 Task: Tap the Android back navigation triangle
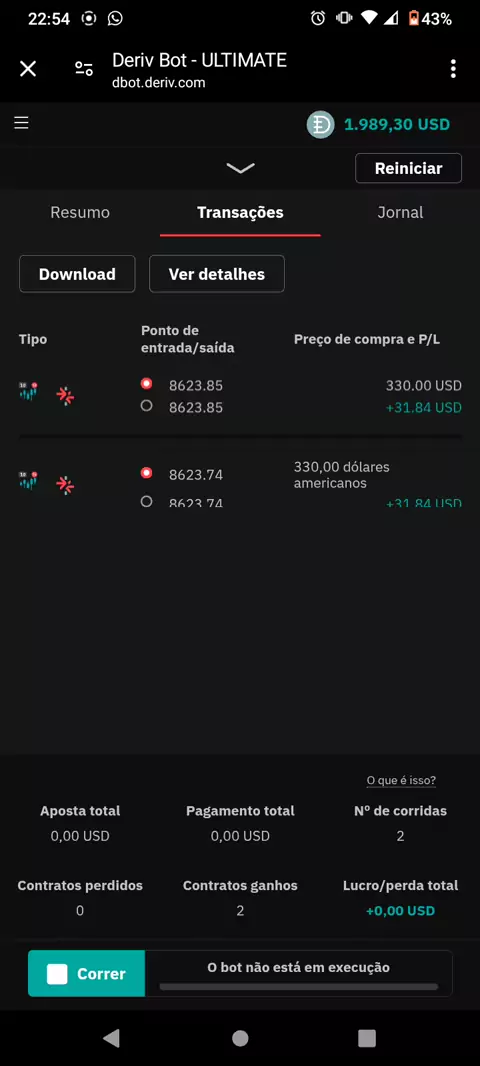tap(111, 1037)
